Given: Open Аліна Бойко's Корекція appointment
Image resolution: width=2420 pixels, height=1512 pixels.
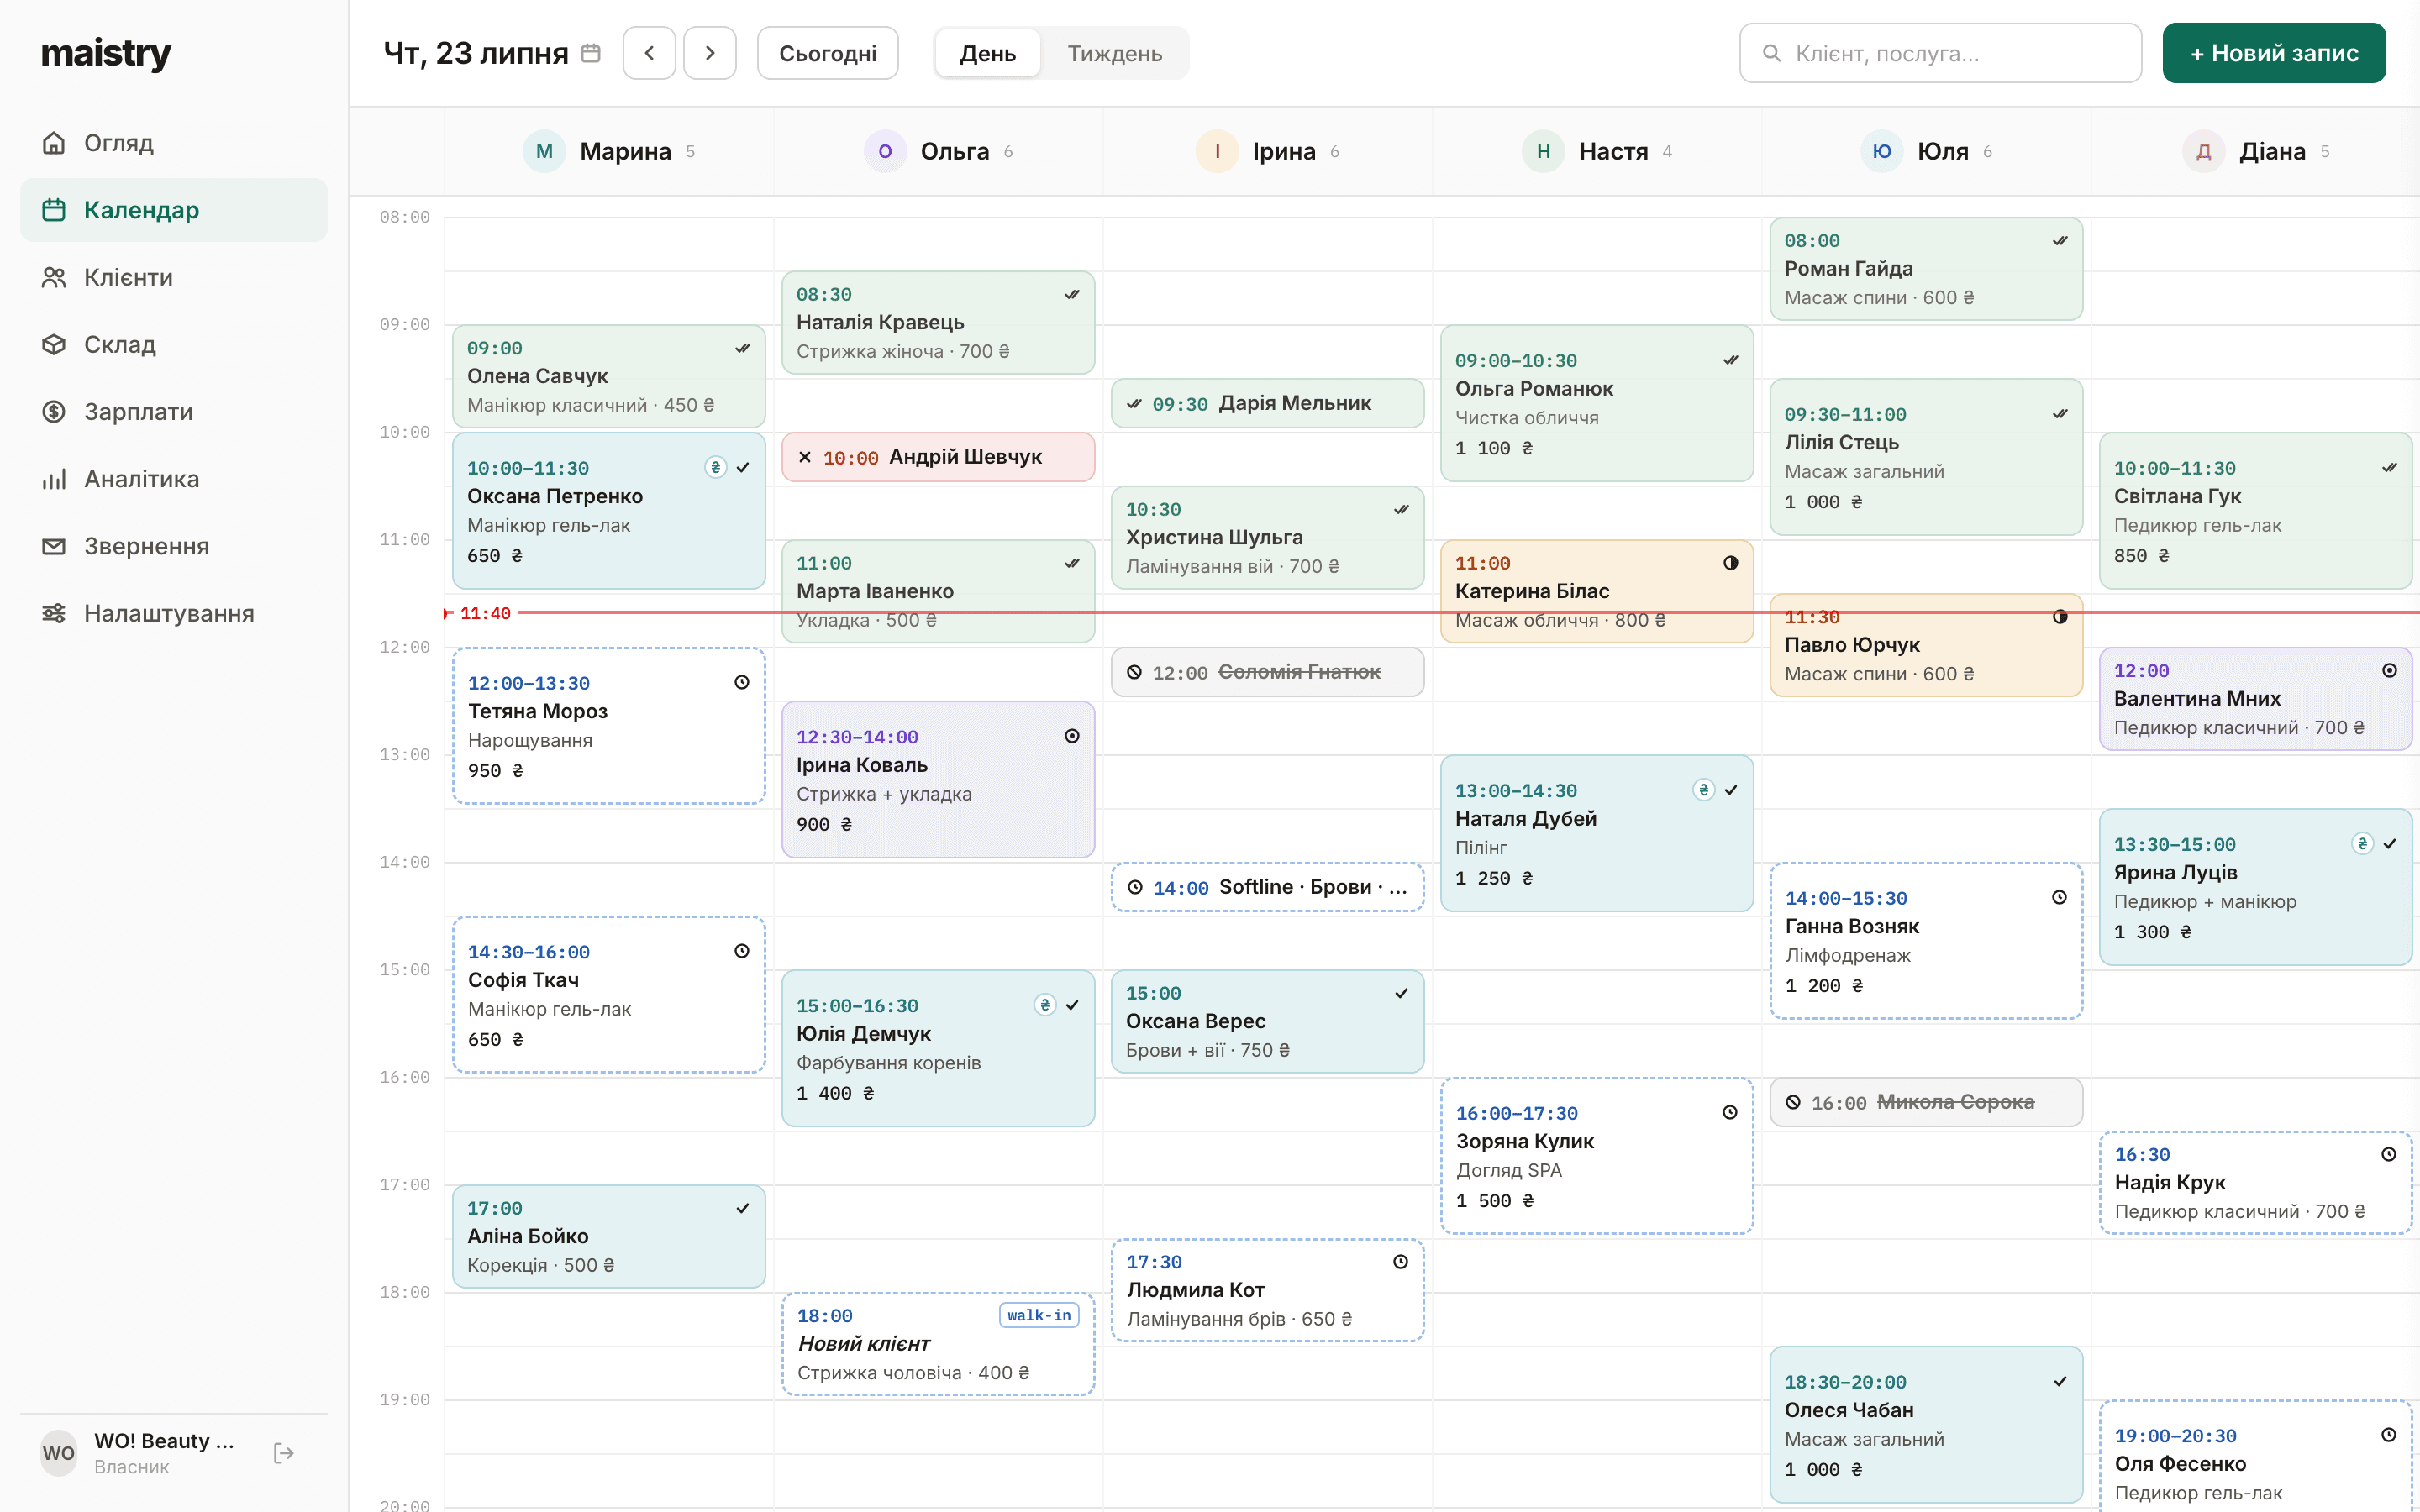Looking at the screenshot, I should pos(609,1237).
